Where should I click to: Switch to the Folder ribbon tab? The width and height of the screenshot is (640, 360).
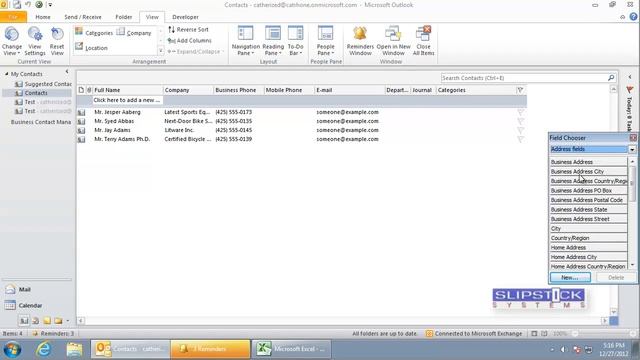124,17
